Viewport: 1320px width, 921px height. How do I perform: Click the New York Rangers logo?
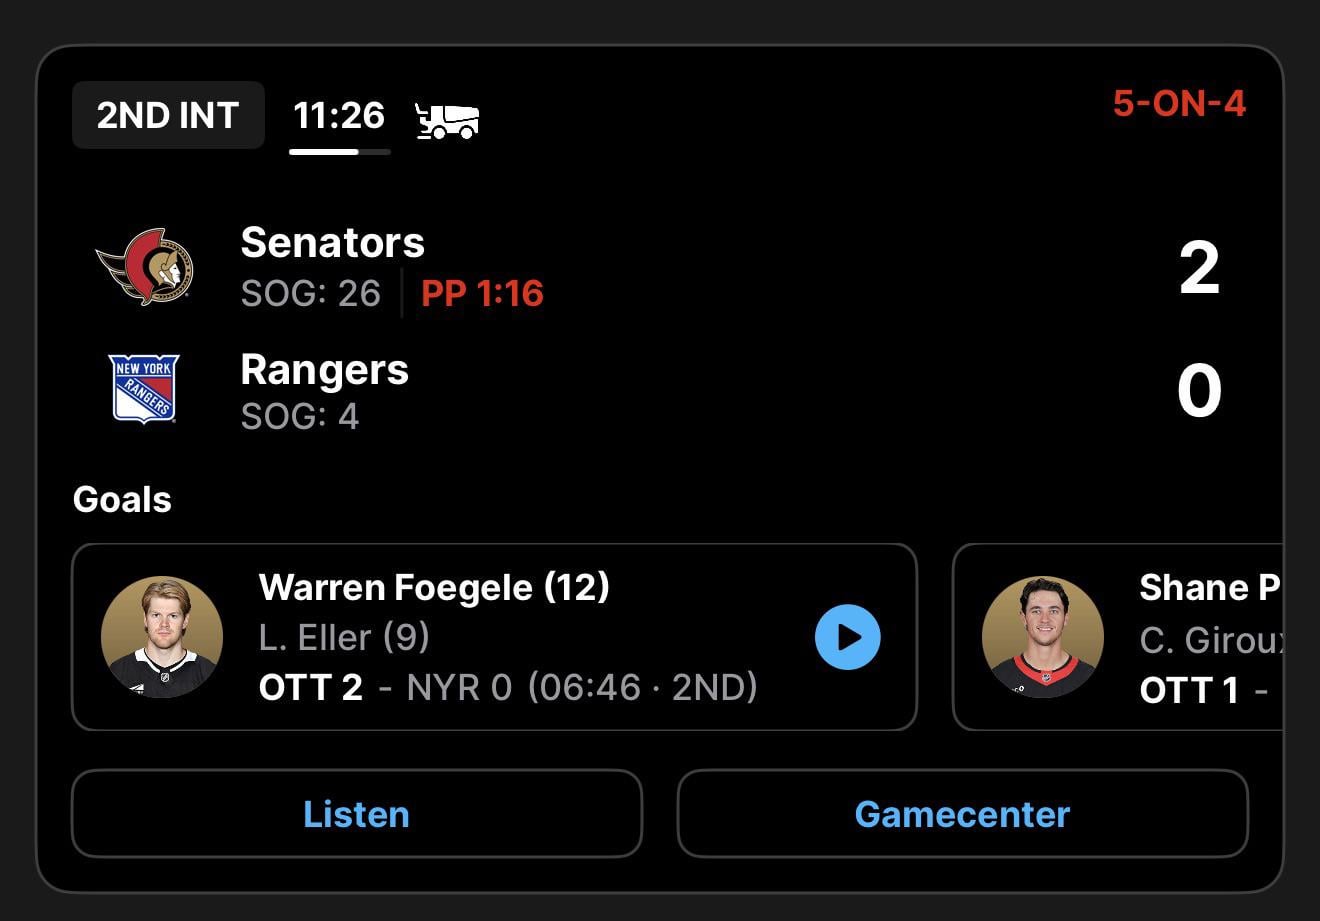144,389
